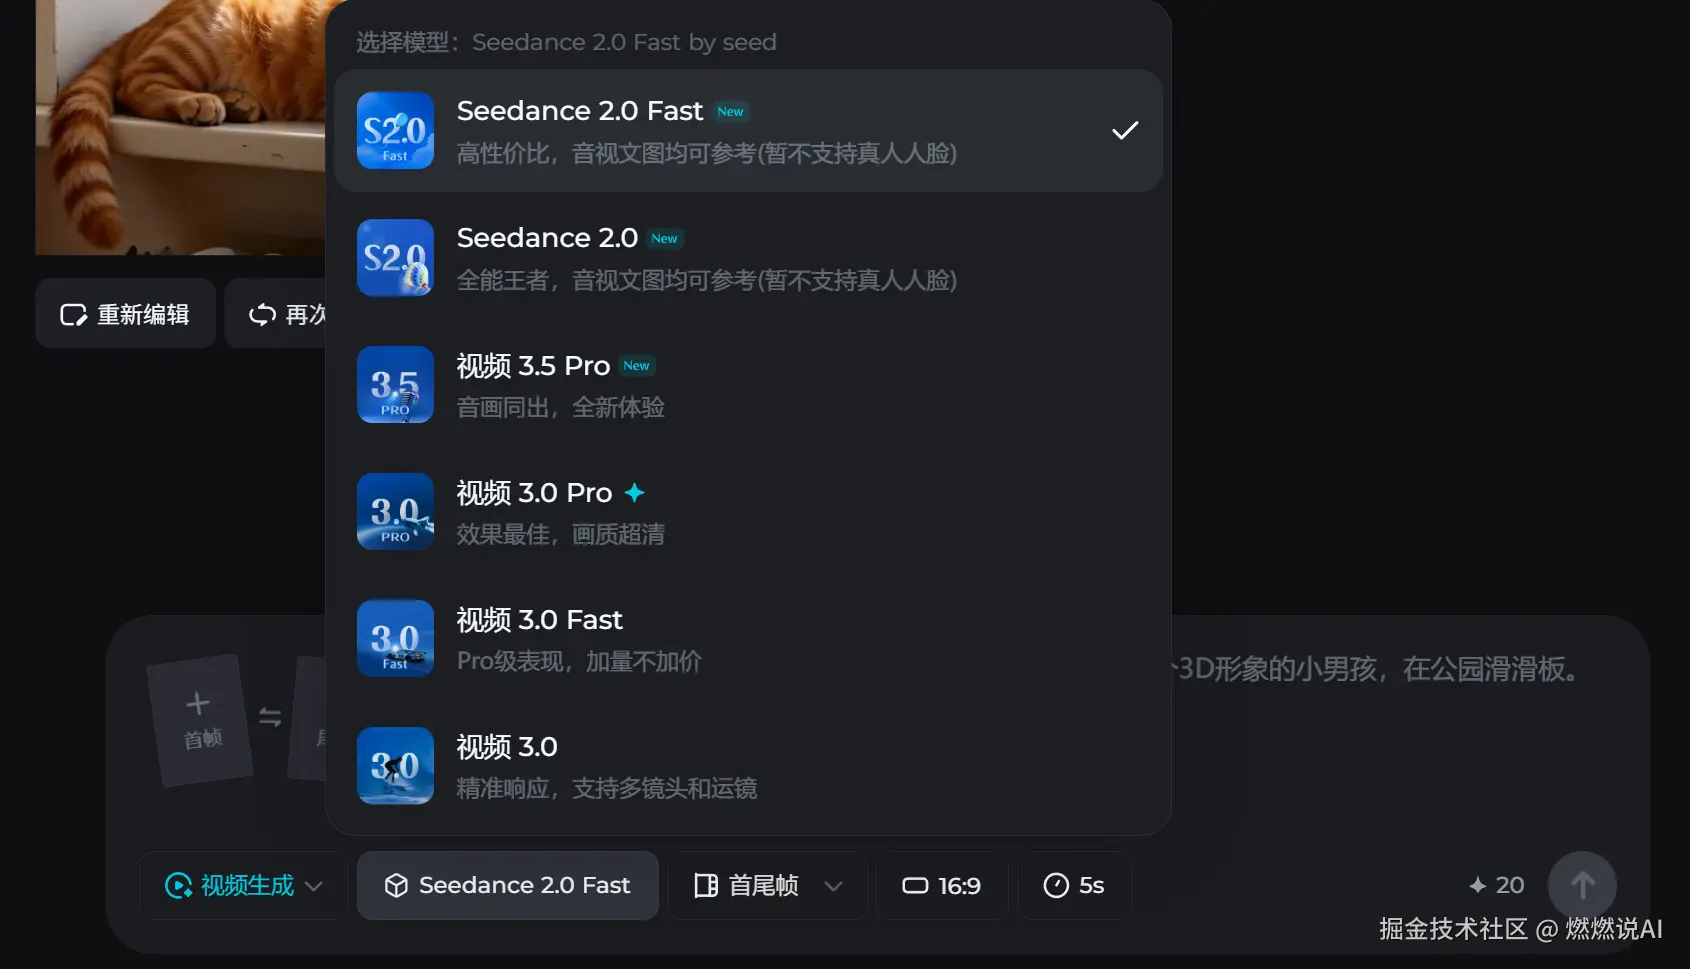Screen dimensions: 1690x969
Task: Click the New badge next to Seedance 2.0
Action: (x=665, y=239)
